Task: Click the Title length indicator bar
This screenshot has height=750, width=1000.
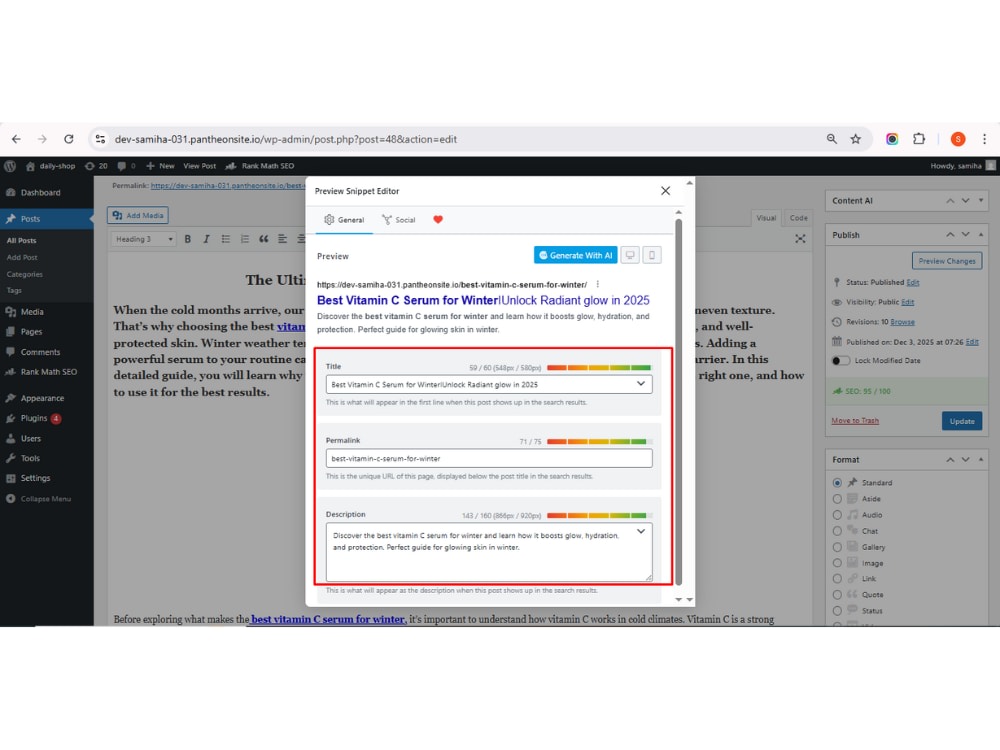Action: (599, 368)
